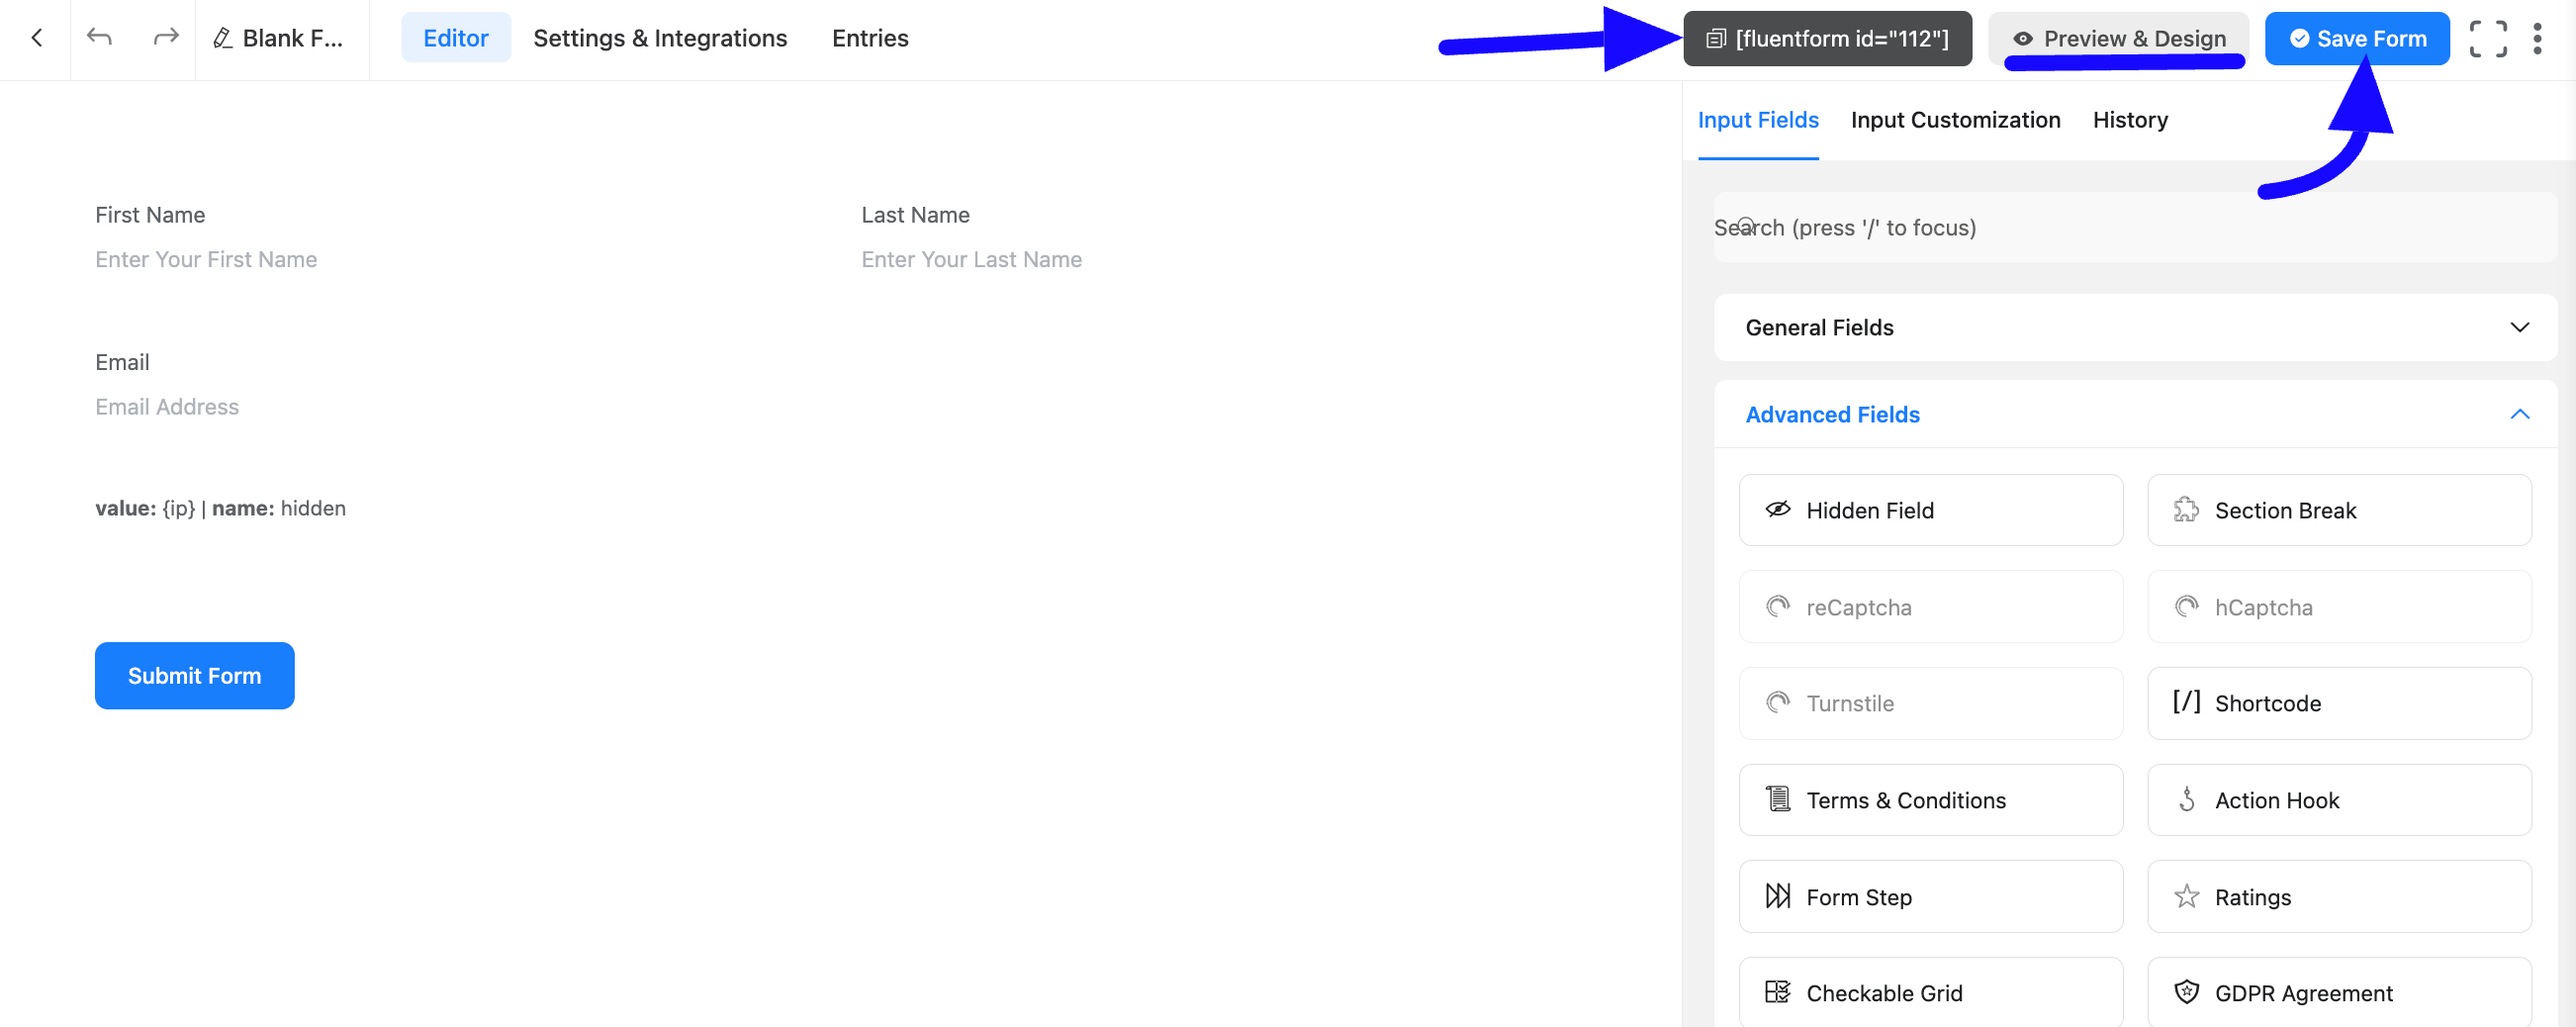The image size is (2576, 1027).
Task: Toggle fullscreen mode icon
Action: [x=2487, y=39]
